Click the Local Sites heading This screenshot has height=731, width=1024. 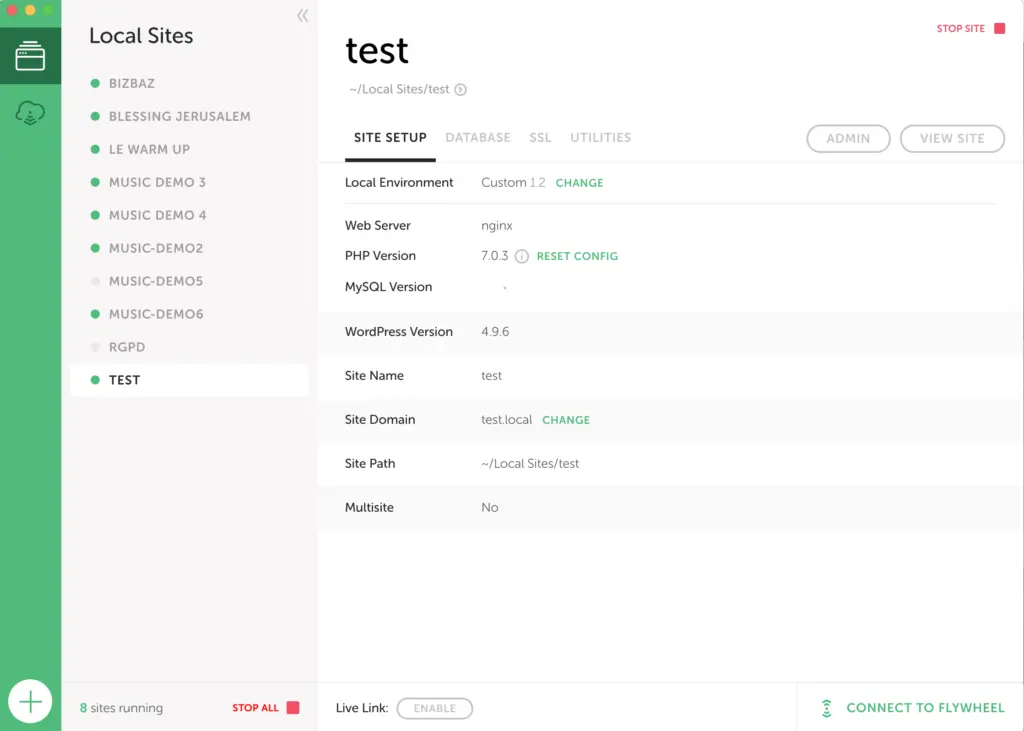141,36
